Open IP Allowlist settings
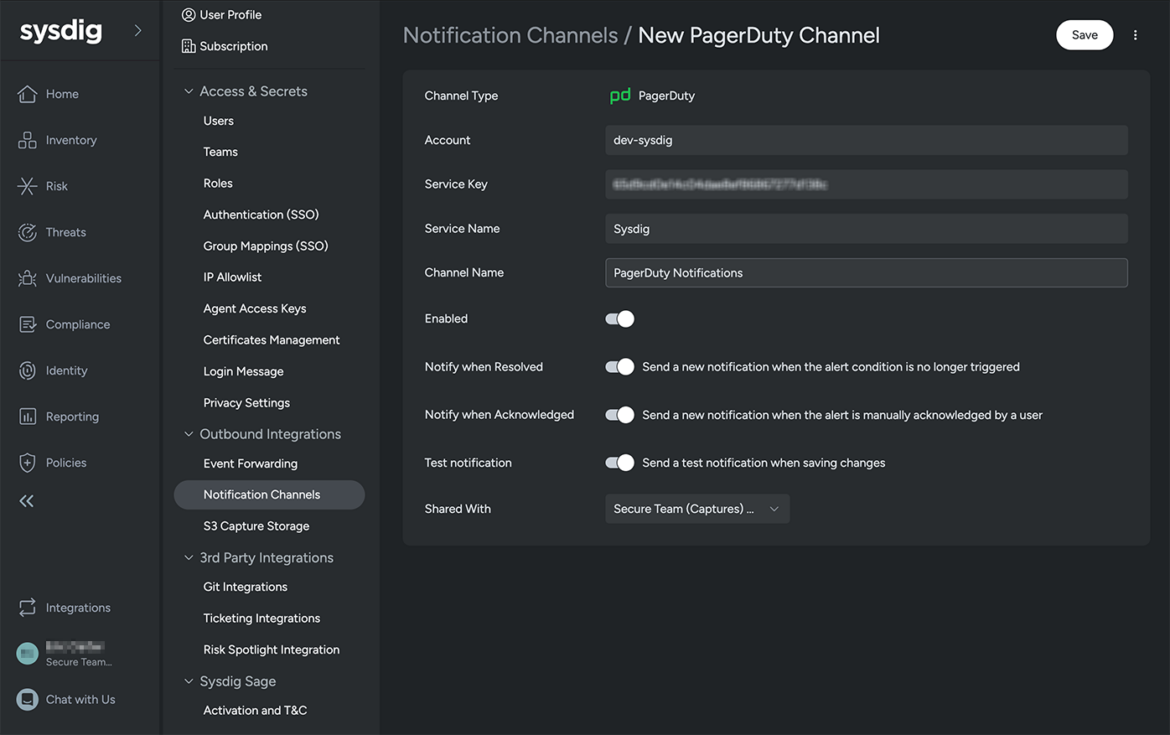The width and height of the screenshot is (1170, 735). (x=232, y=277)
